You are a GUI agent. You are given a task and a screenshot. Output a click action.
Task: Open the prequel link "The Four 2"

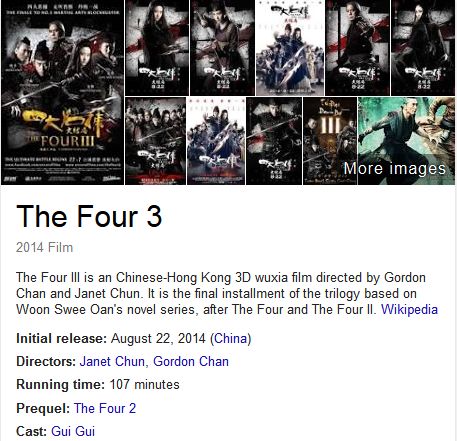coord(105,408)
